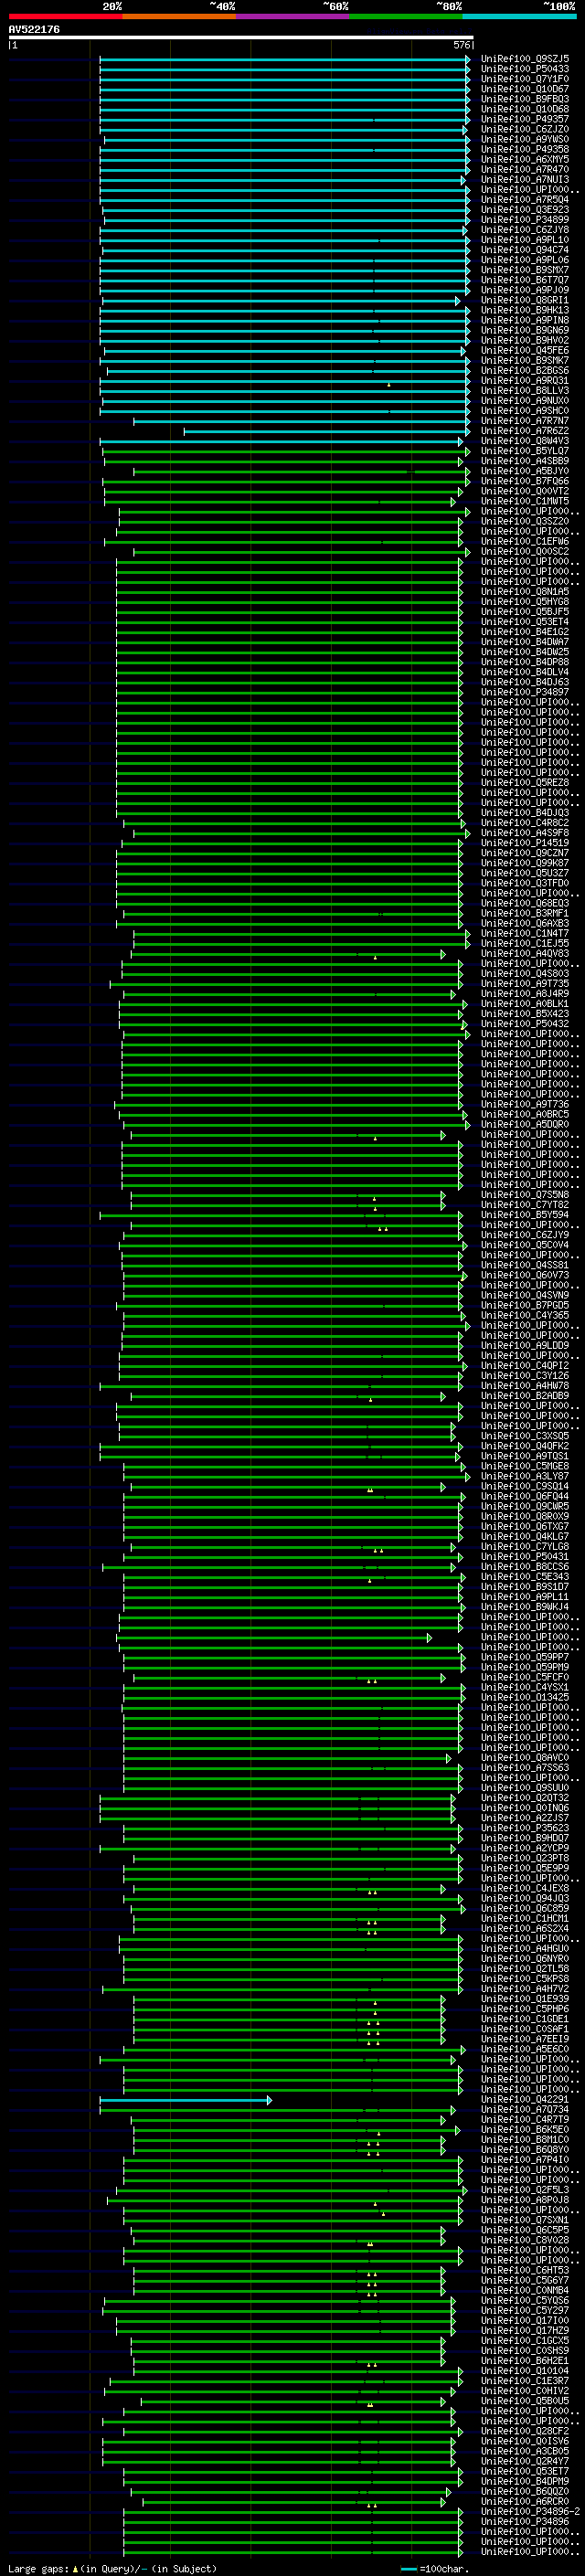Select hit UniRef100_A7R7N7
The image size is (585, 2576).
tap(525, 421)
